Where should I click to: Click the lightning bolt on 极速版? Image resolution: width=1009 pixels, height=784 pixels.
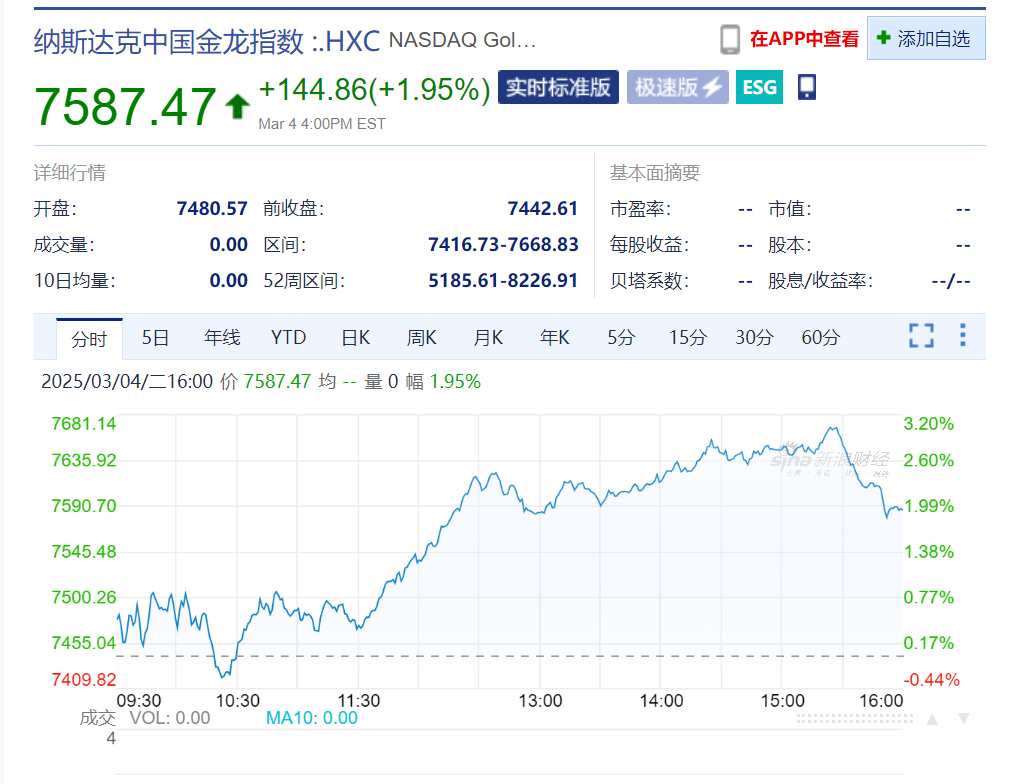point(711,88)
